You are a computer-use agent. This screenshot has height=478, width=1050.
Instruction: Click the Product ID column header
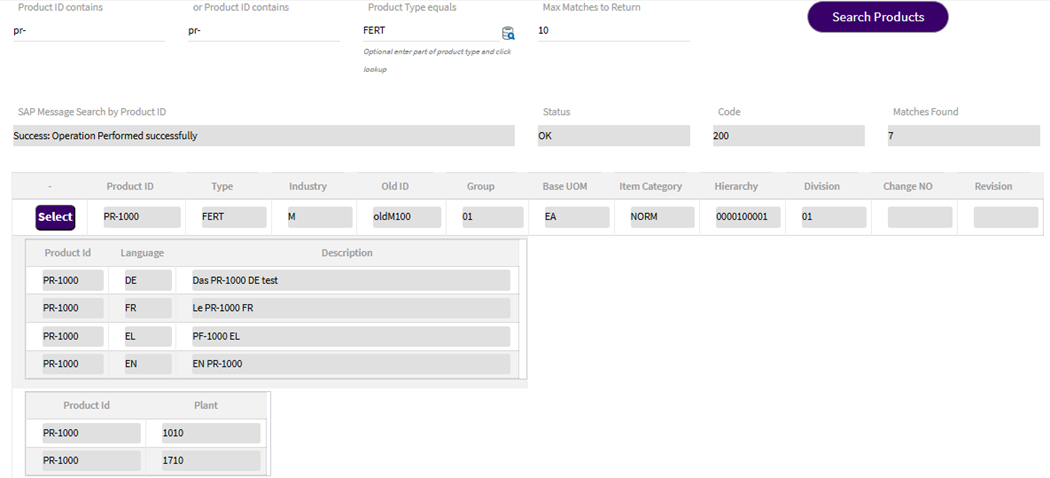[130, 186]
